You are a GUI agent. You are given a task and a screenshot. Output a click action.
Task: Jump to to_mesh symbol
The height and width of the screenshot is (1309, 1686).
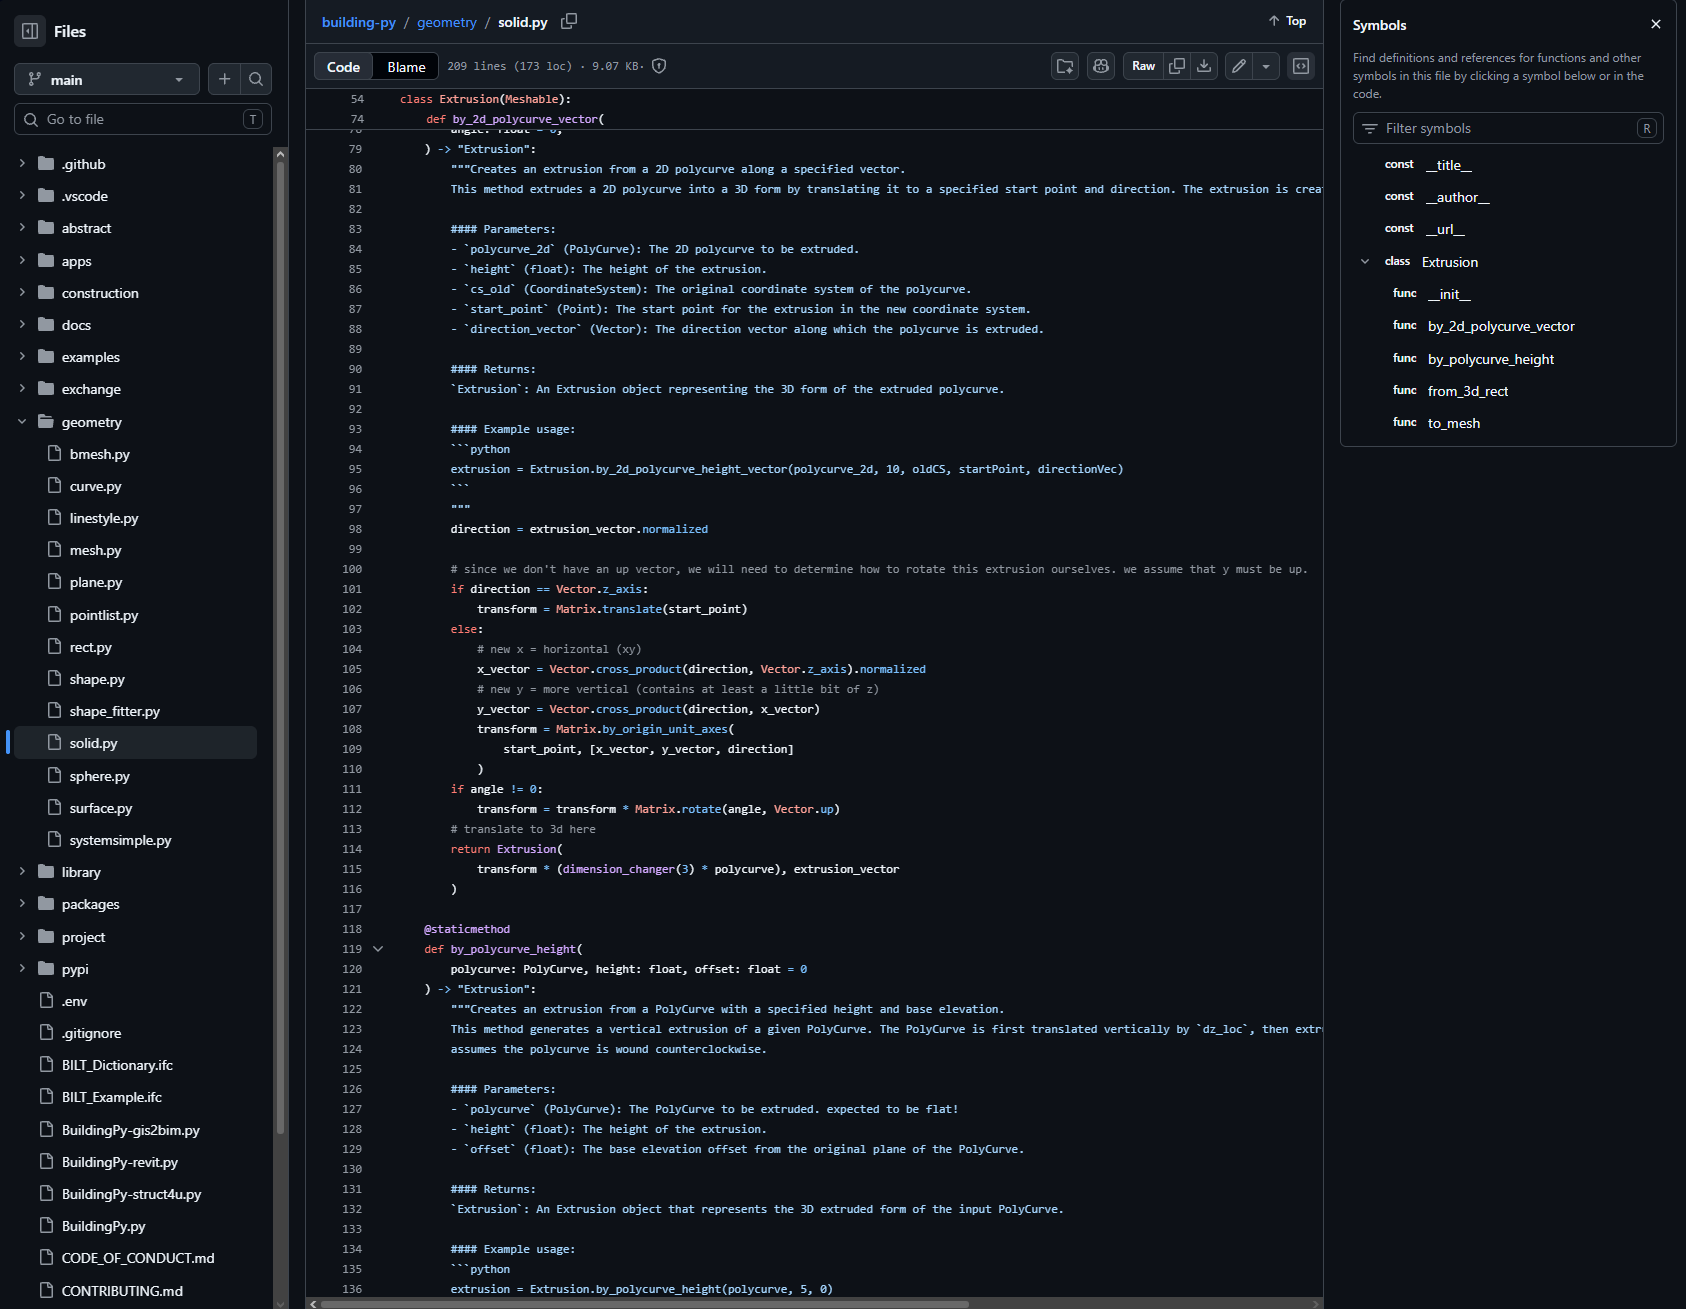click(1453, 423)
